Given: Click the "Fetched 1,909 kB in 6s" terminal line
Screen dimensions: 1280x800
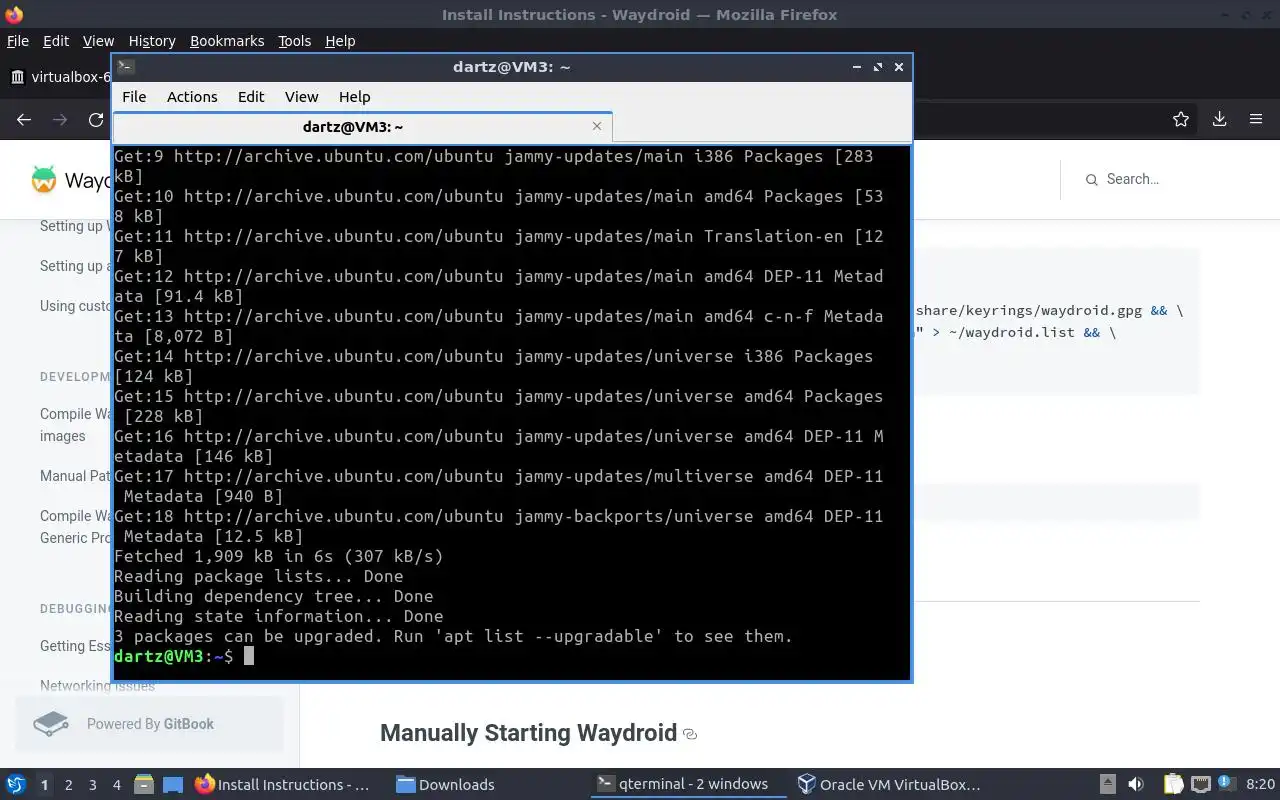Looking at the screenshot, I should coord(279,556).
